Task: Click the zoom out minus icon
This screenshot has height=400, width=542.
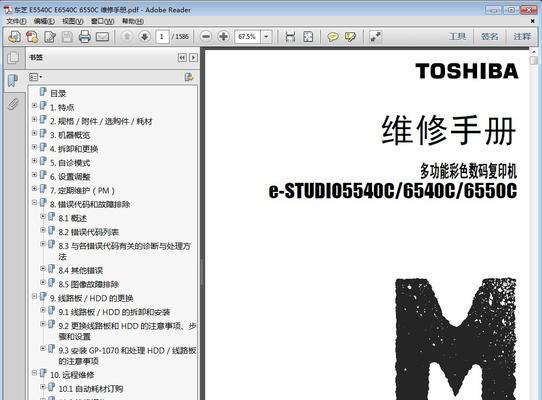Action: (206, 36)
